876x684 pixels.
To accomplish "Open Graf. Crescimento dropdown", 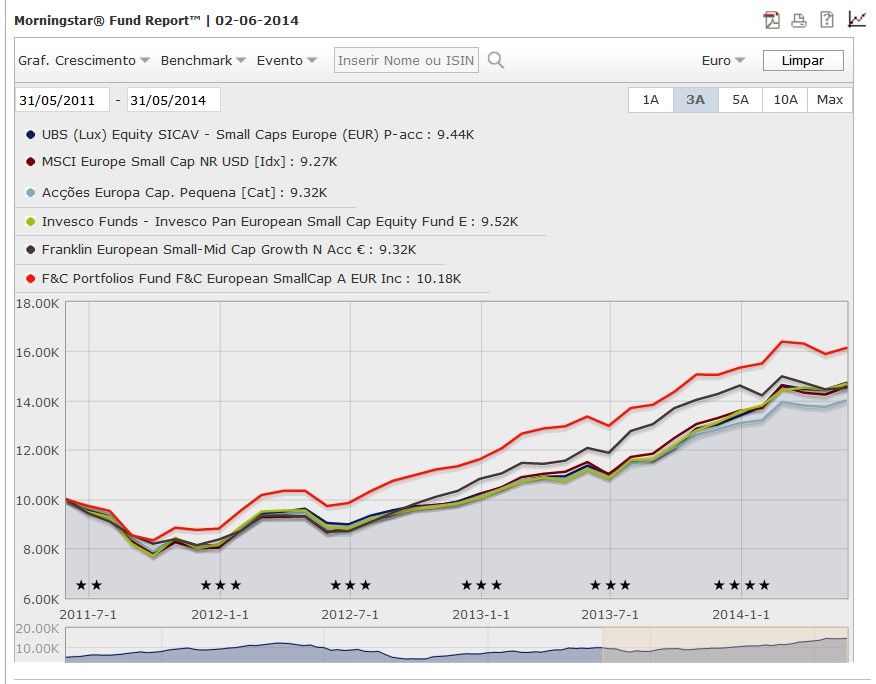I will tap(84, 60).
